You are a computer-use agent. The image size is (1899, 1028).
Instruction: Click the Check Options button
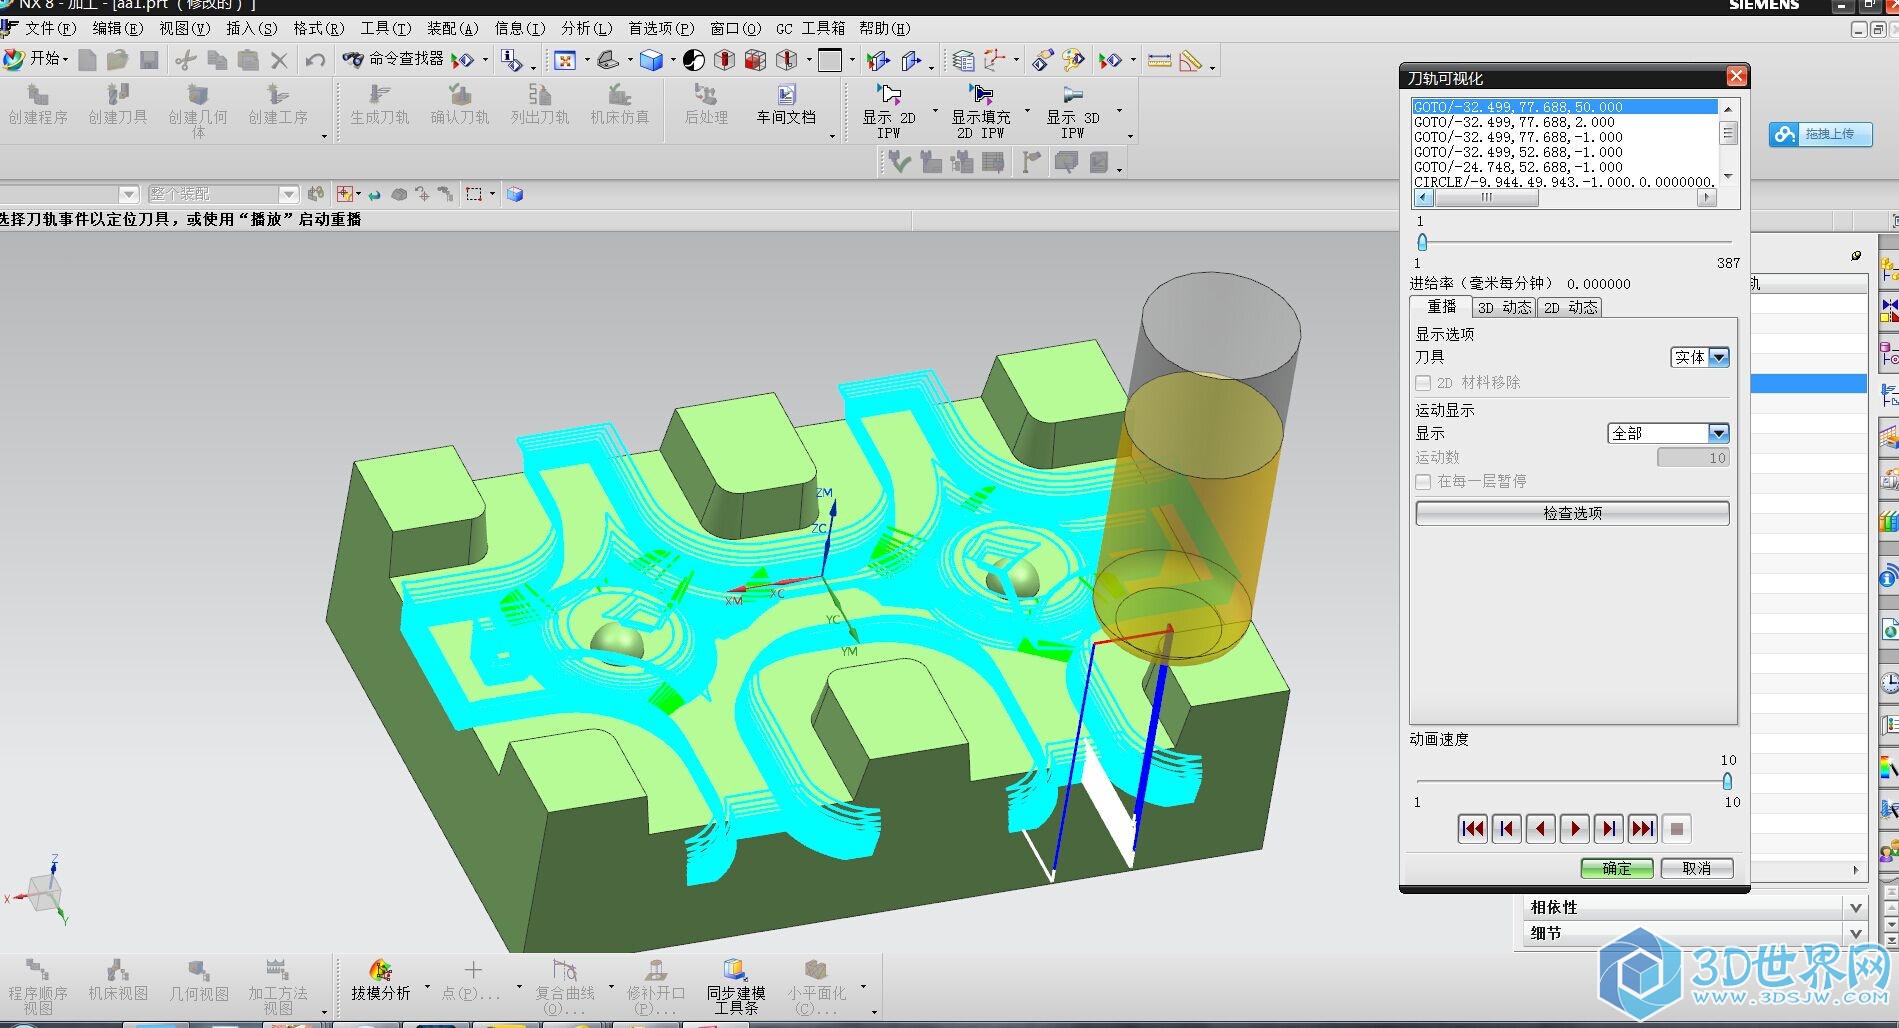point(1572,513)
